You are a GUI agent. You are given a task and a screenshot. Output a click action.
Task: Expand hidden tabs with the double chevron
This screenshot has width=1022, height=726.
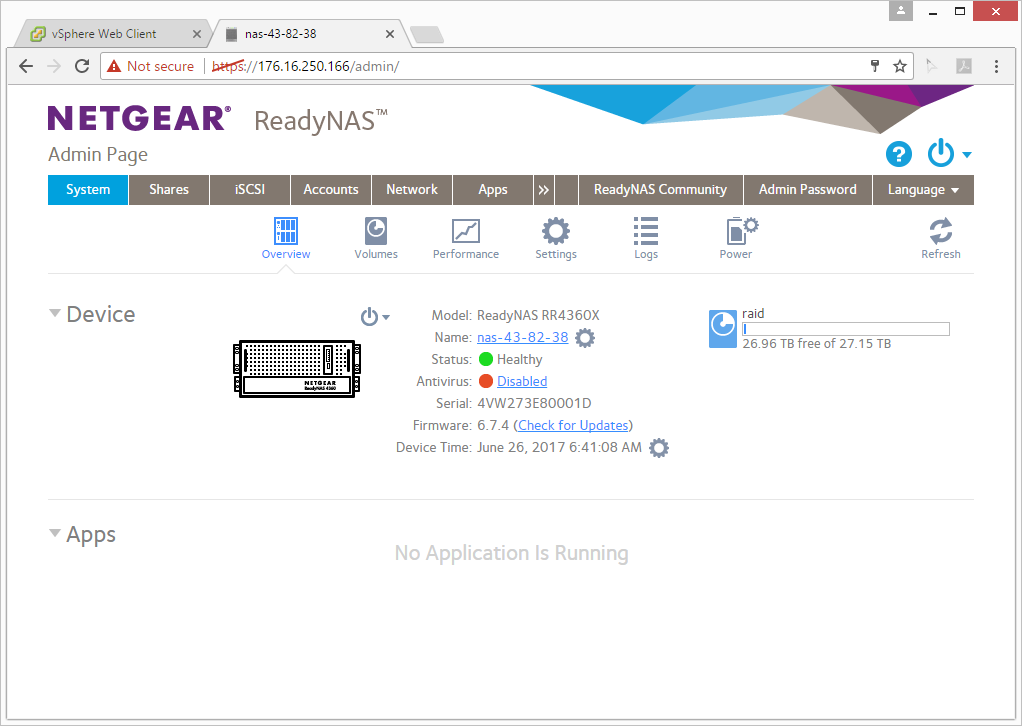tap(543, 190)
